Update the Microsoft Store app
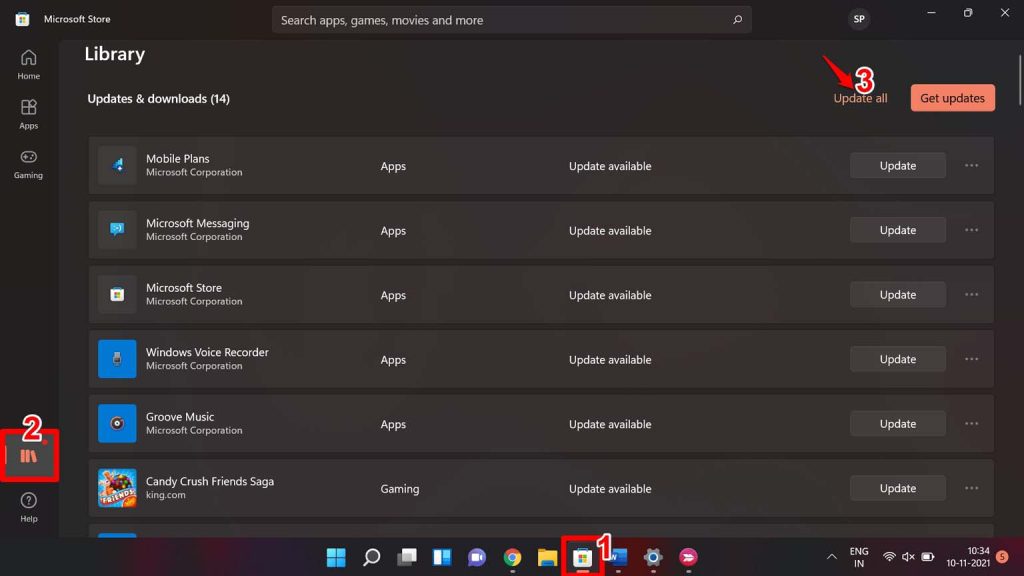1024x576 pixels. click(x=897, y=294)
